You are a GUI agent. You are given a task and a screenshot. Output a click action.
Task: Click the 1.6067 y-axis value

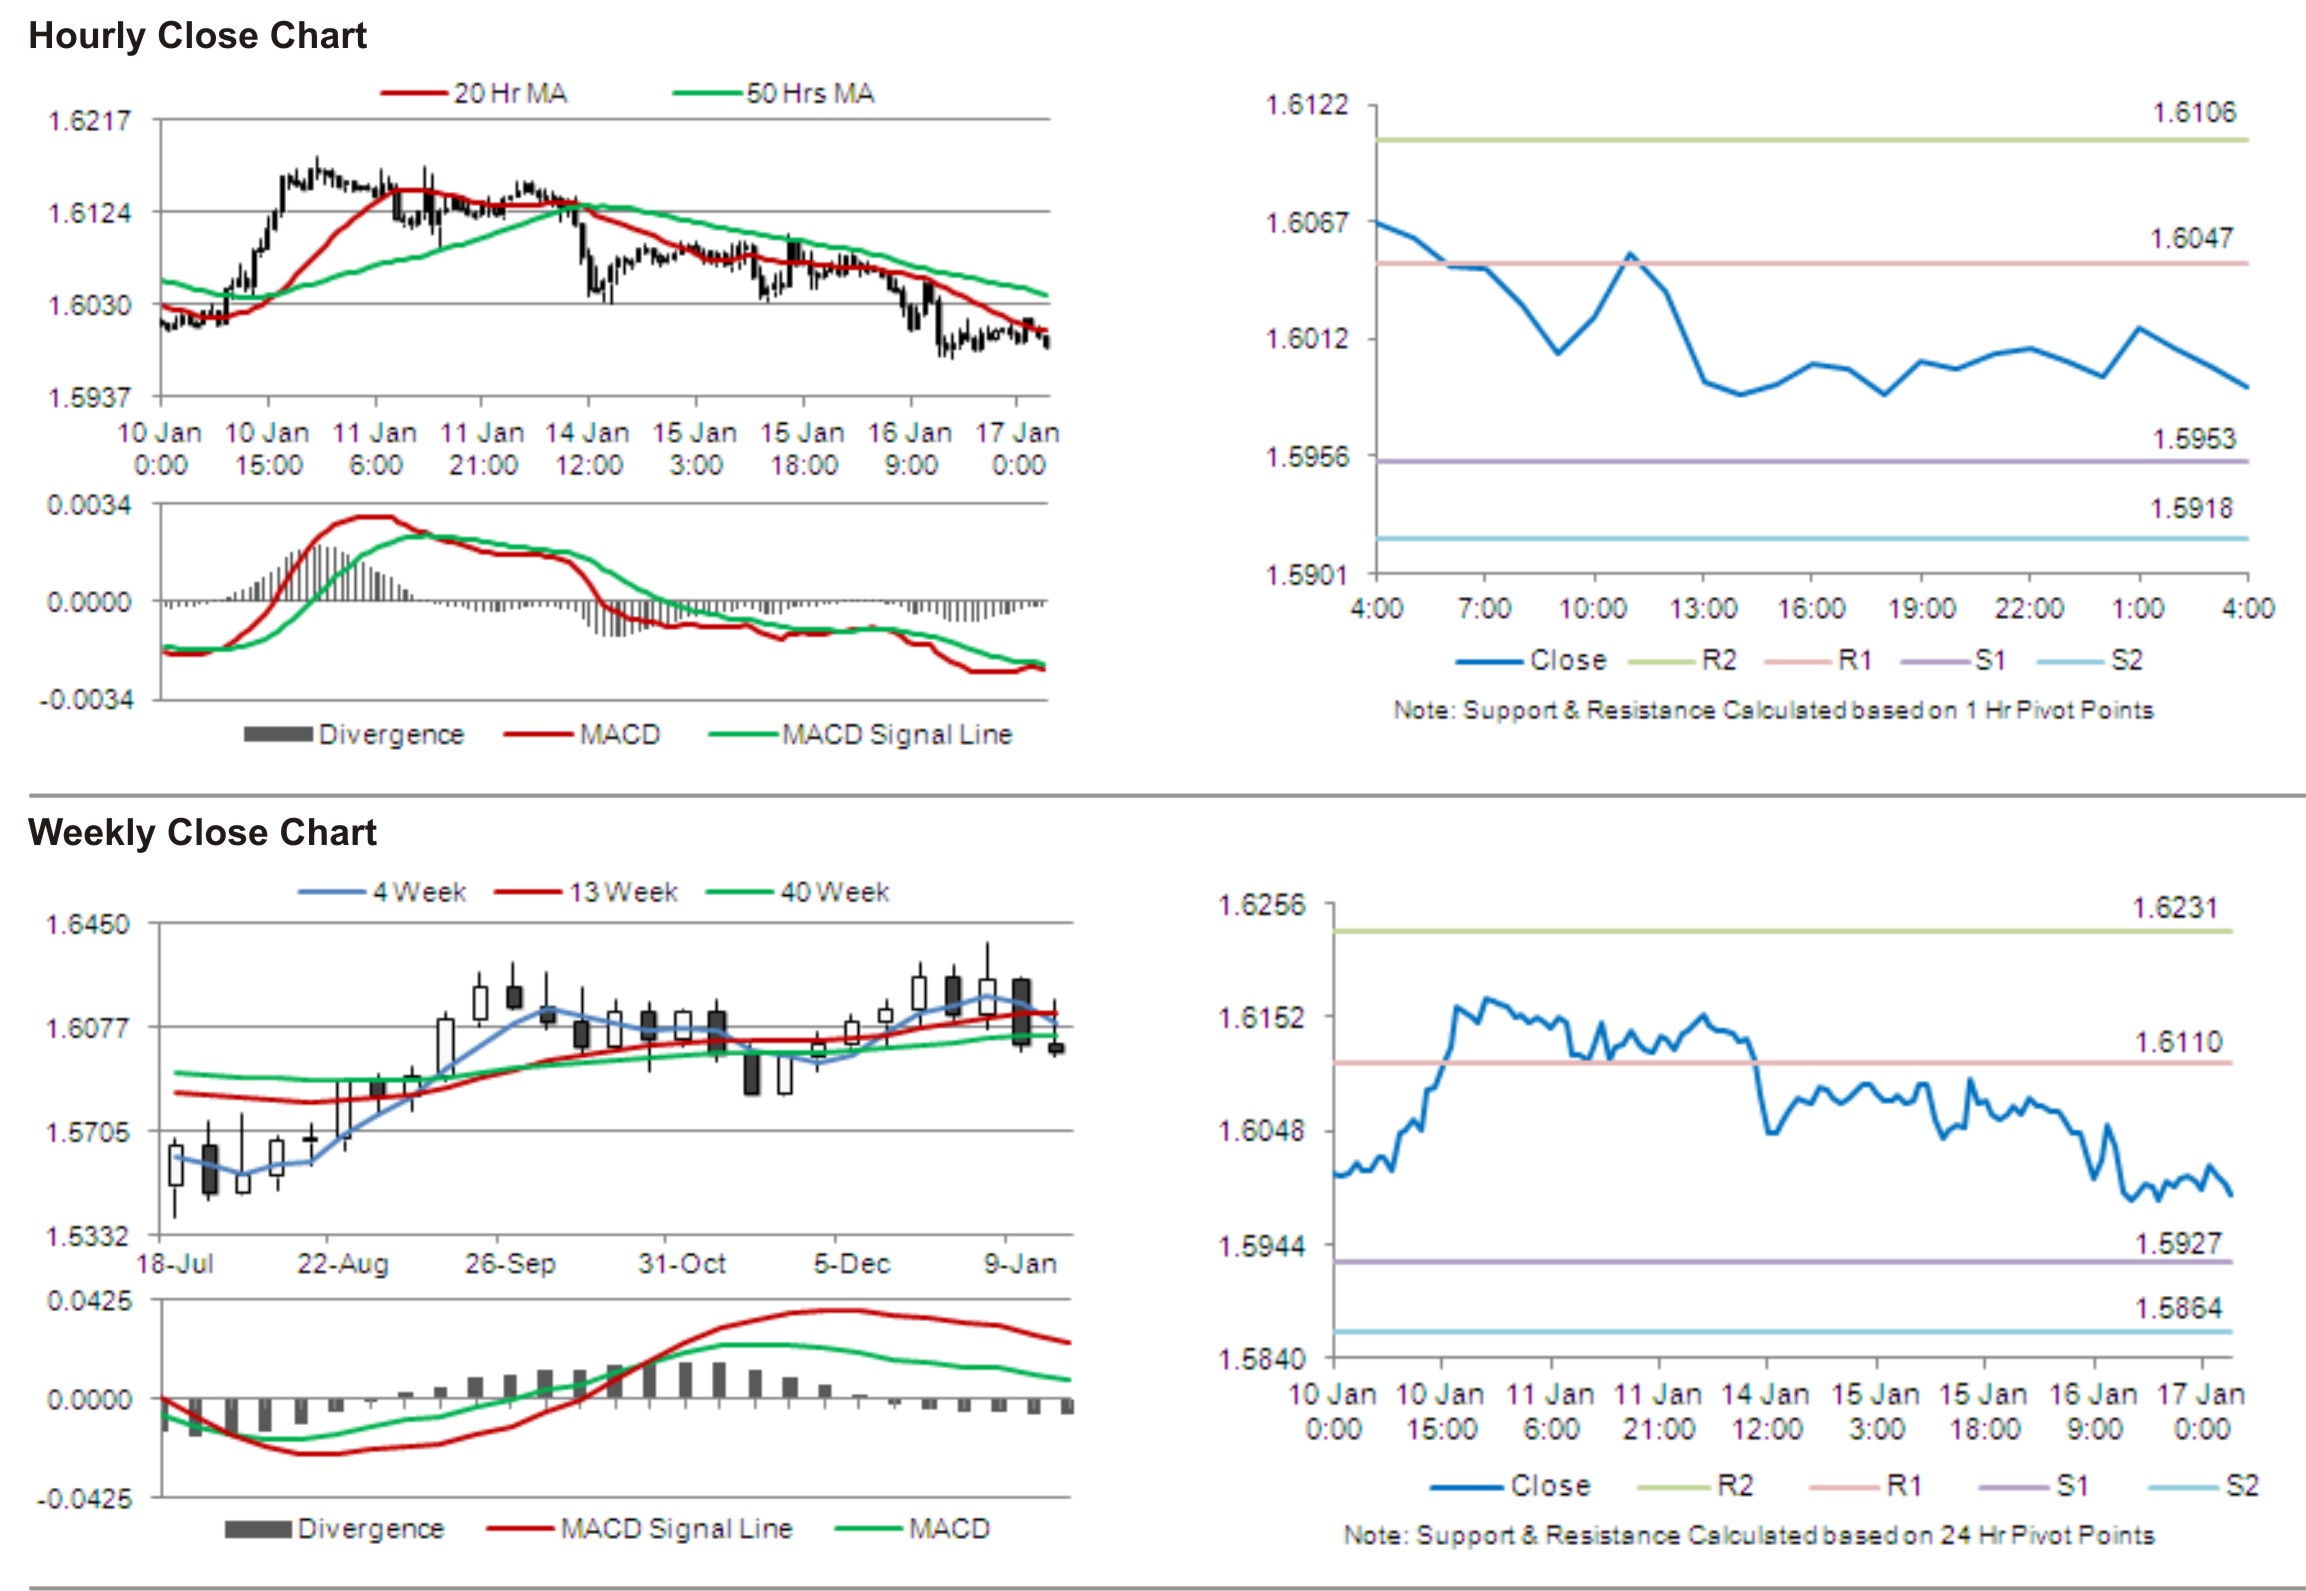tap(1307, 222)
